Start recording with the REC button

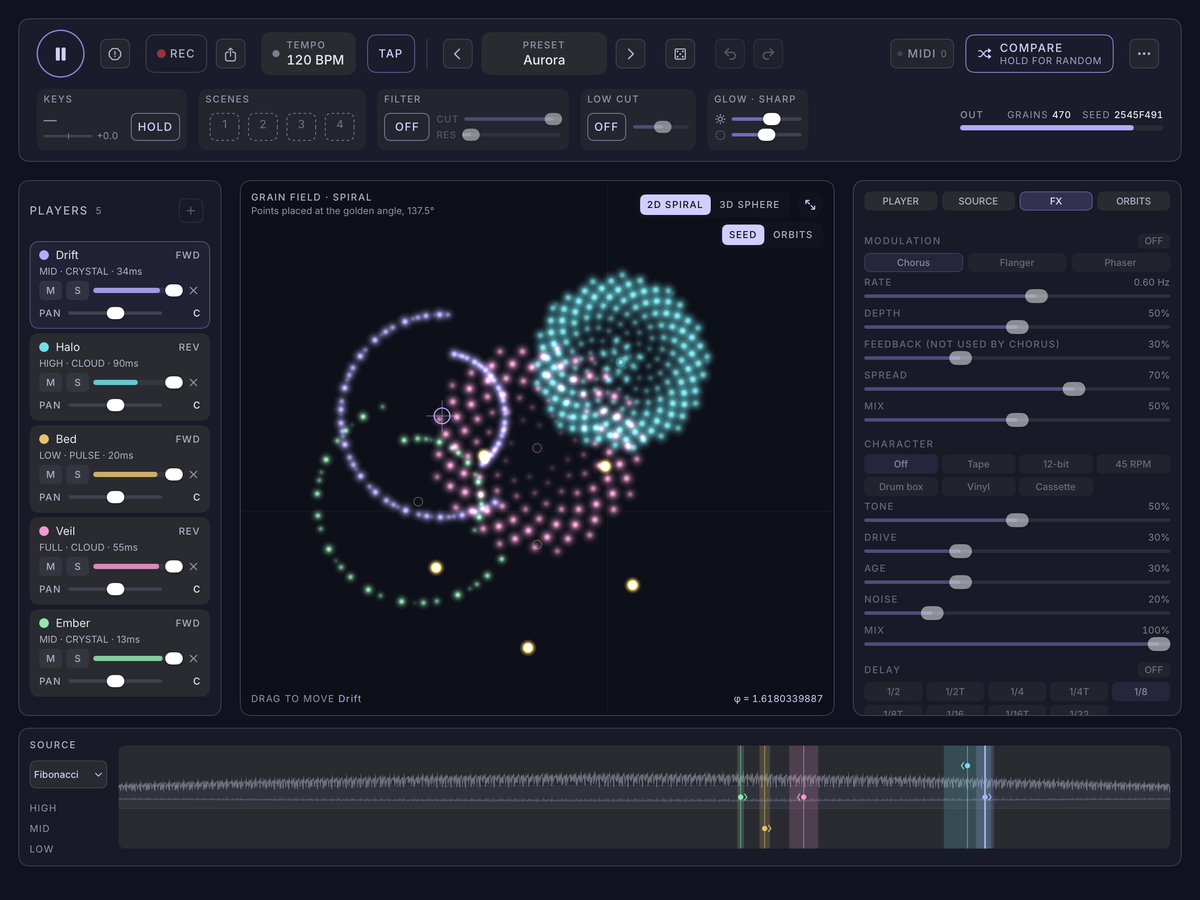[x=176, y=54]
